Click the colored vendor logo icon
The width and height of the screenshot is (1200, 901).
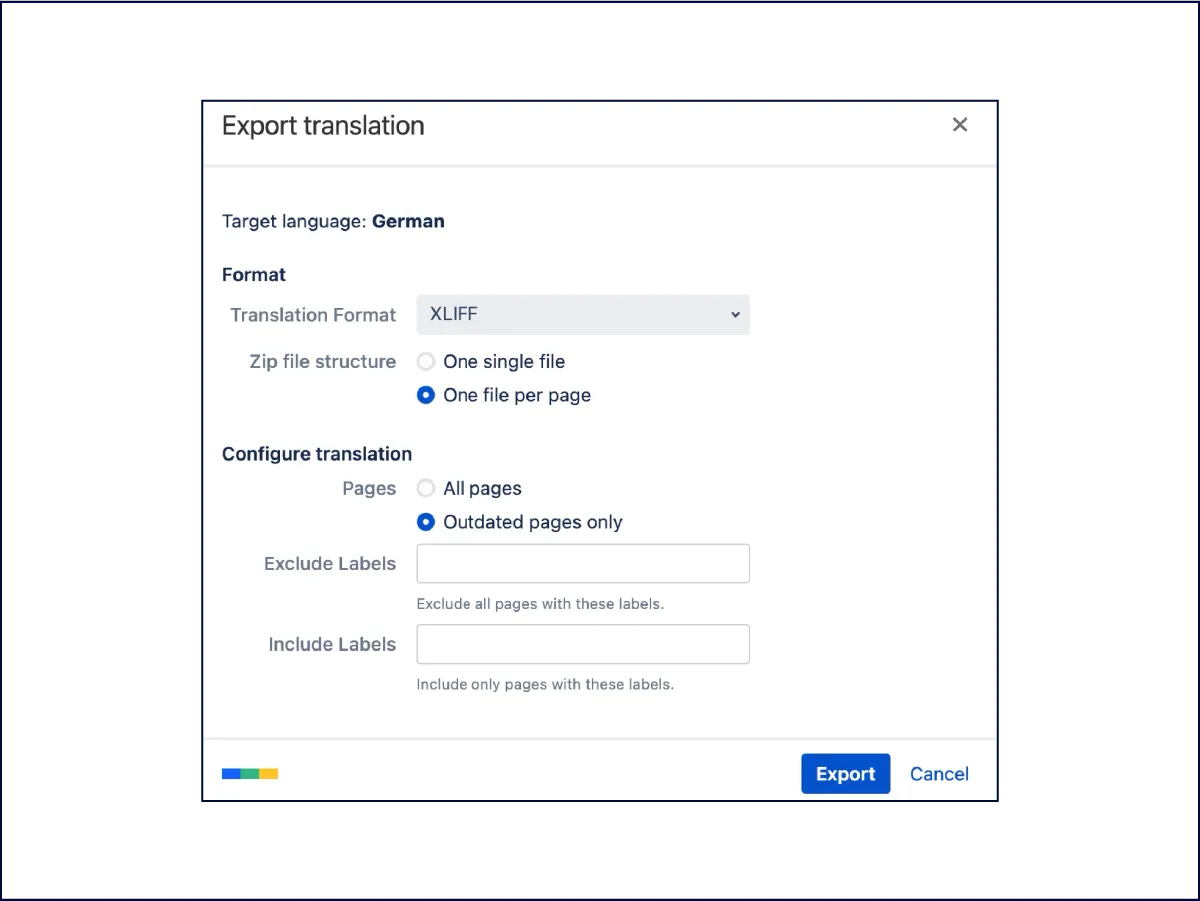tap(250, 774)
